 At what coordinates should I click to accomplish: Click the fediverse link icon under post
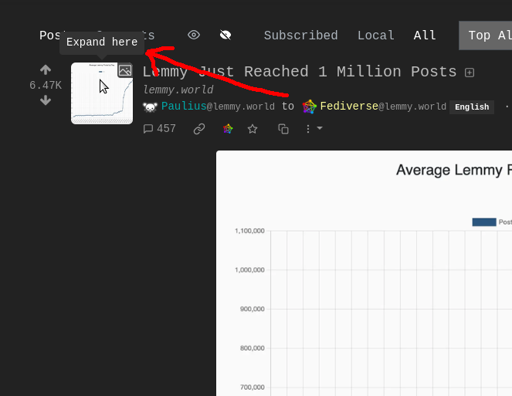click(x=228, y=129)
